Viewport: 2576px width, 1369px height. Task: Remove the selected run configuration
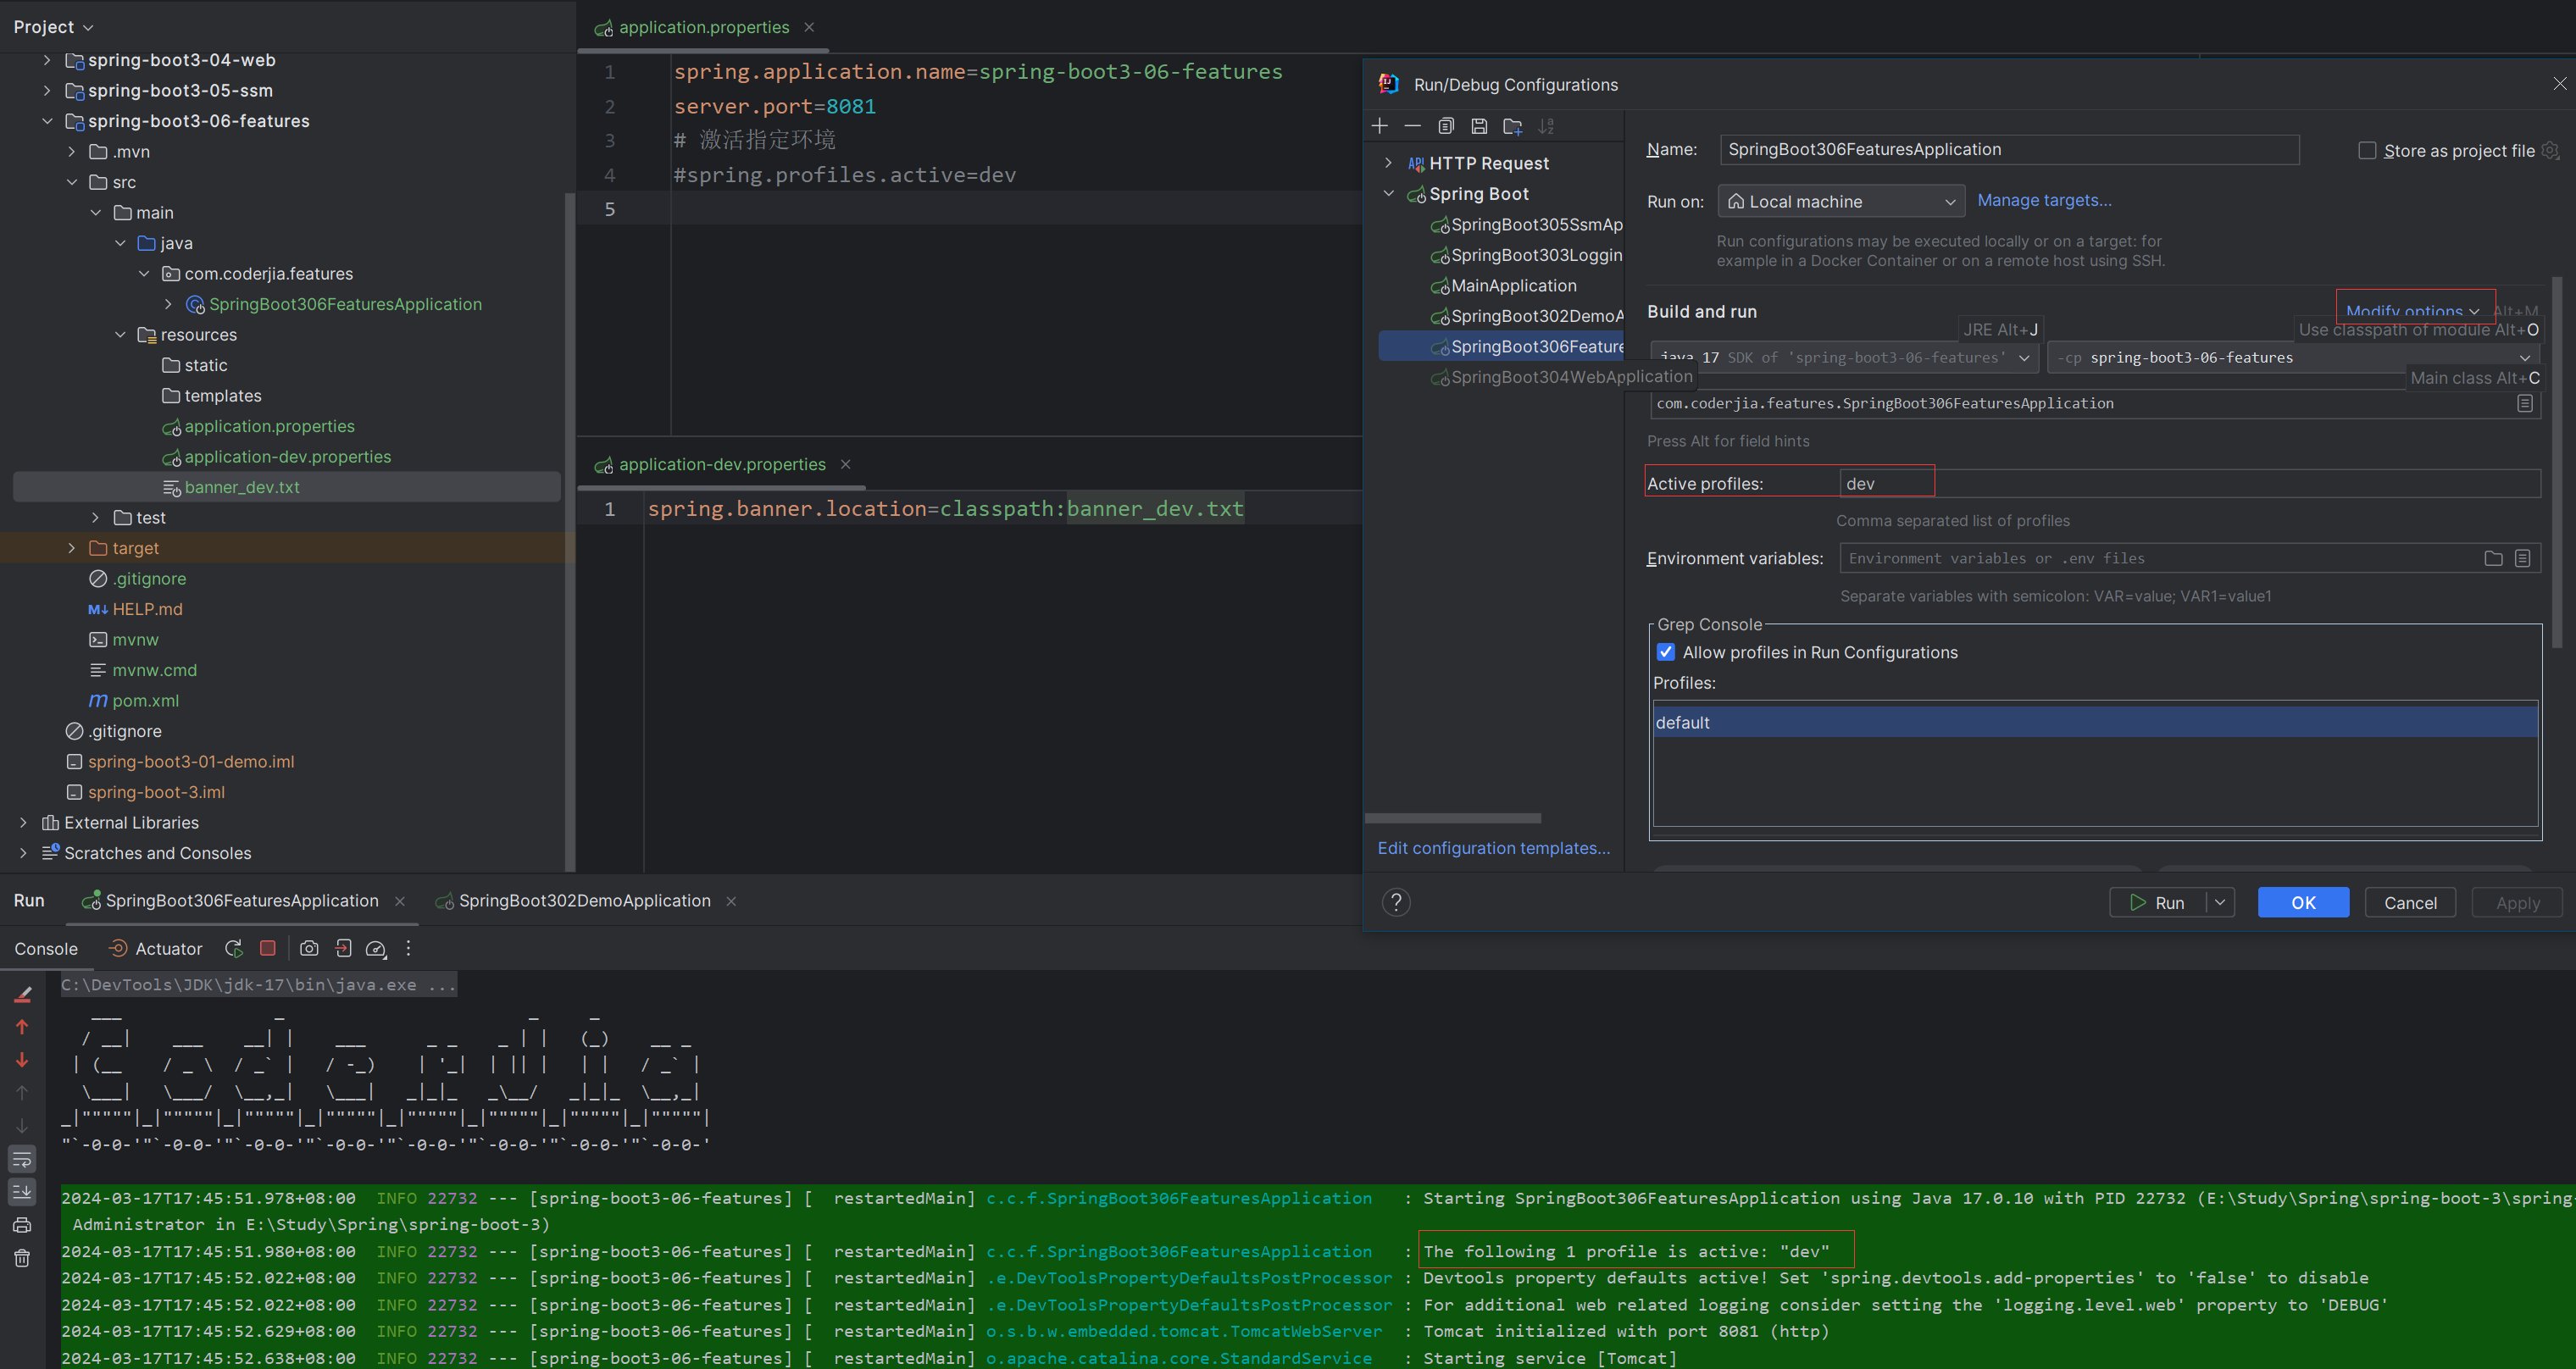1413,126
